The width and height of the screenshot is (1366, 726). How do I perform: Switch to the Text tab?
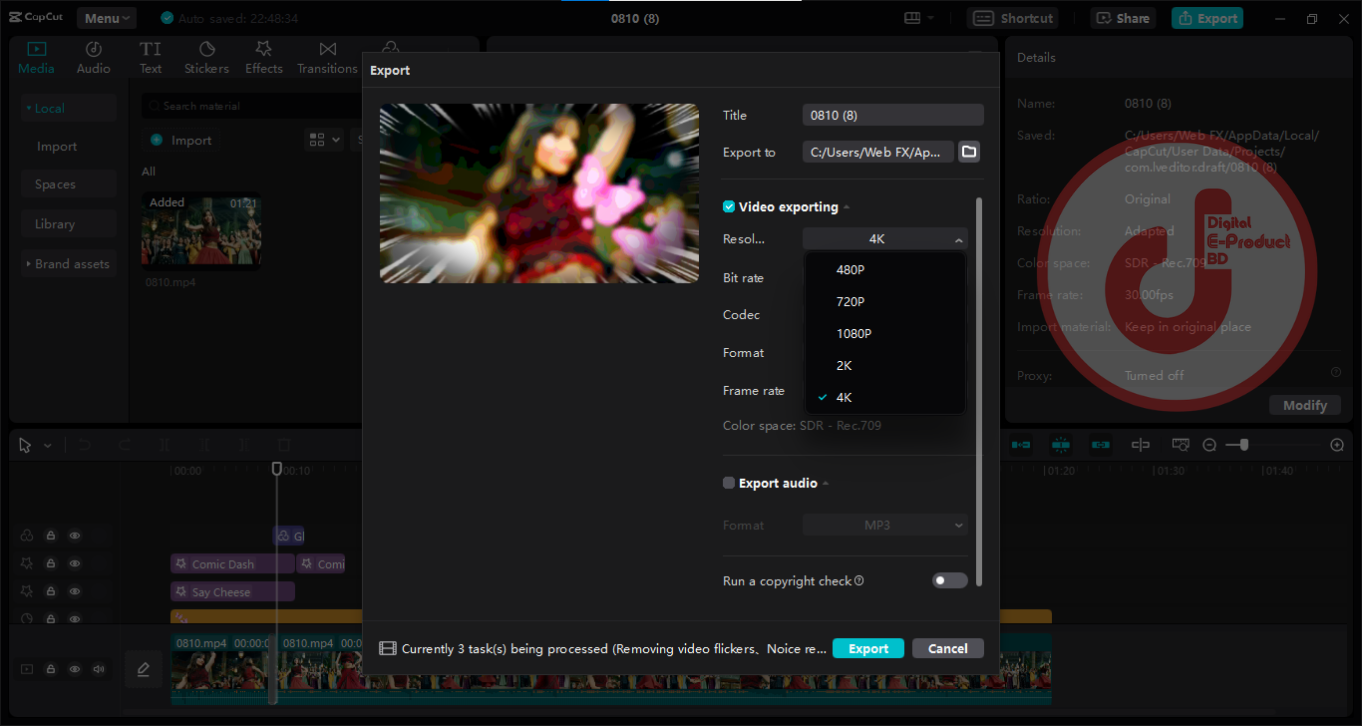150,58
